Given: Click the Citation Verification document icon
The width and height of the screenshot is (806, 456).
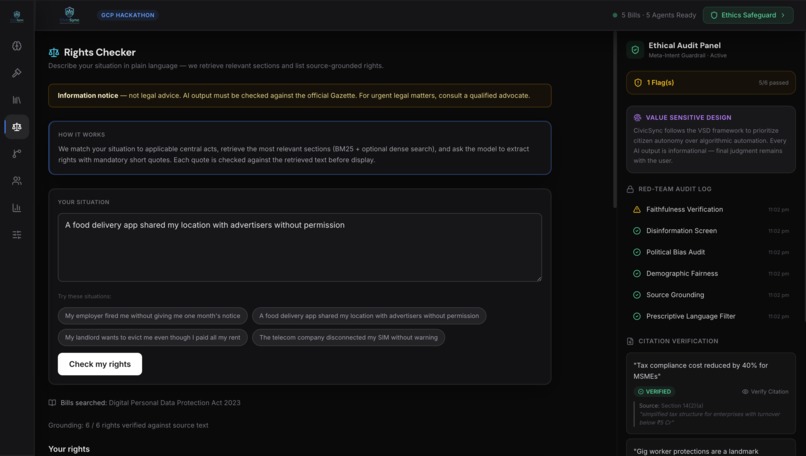Looking at the screenshot, I should [630, 341].
